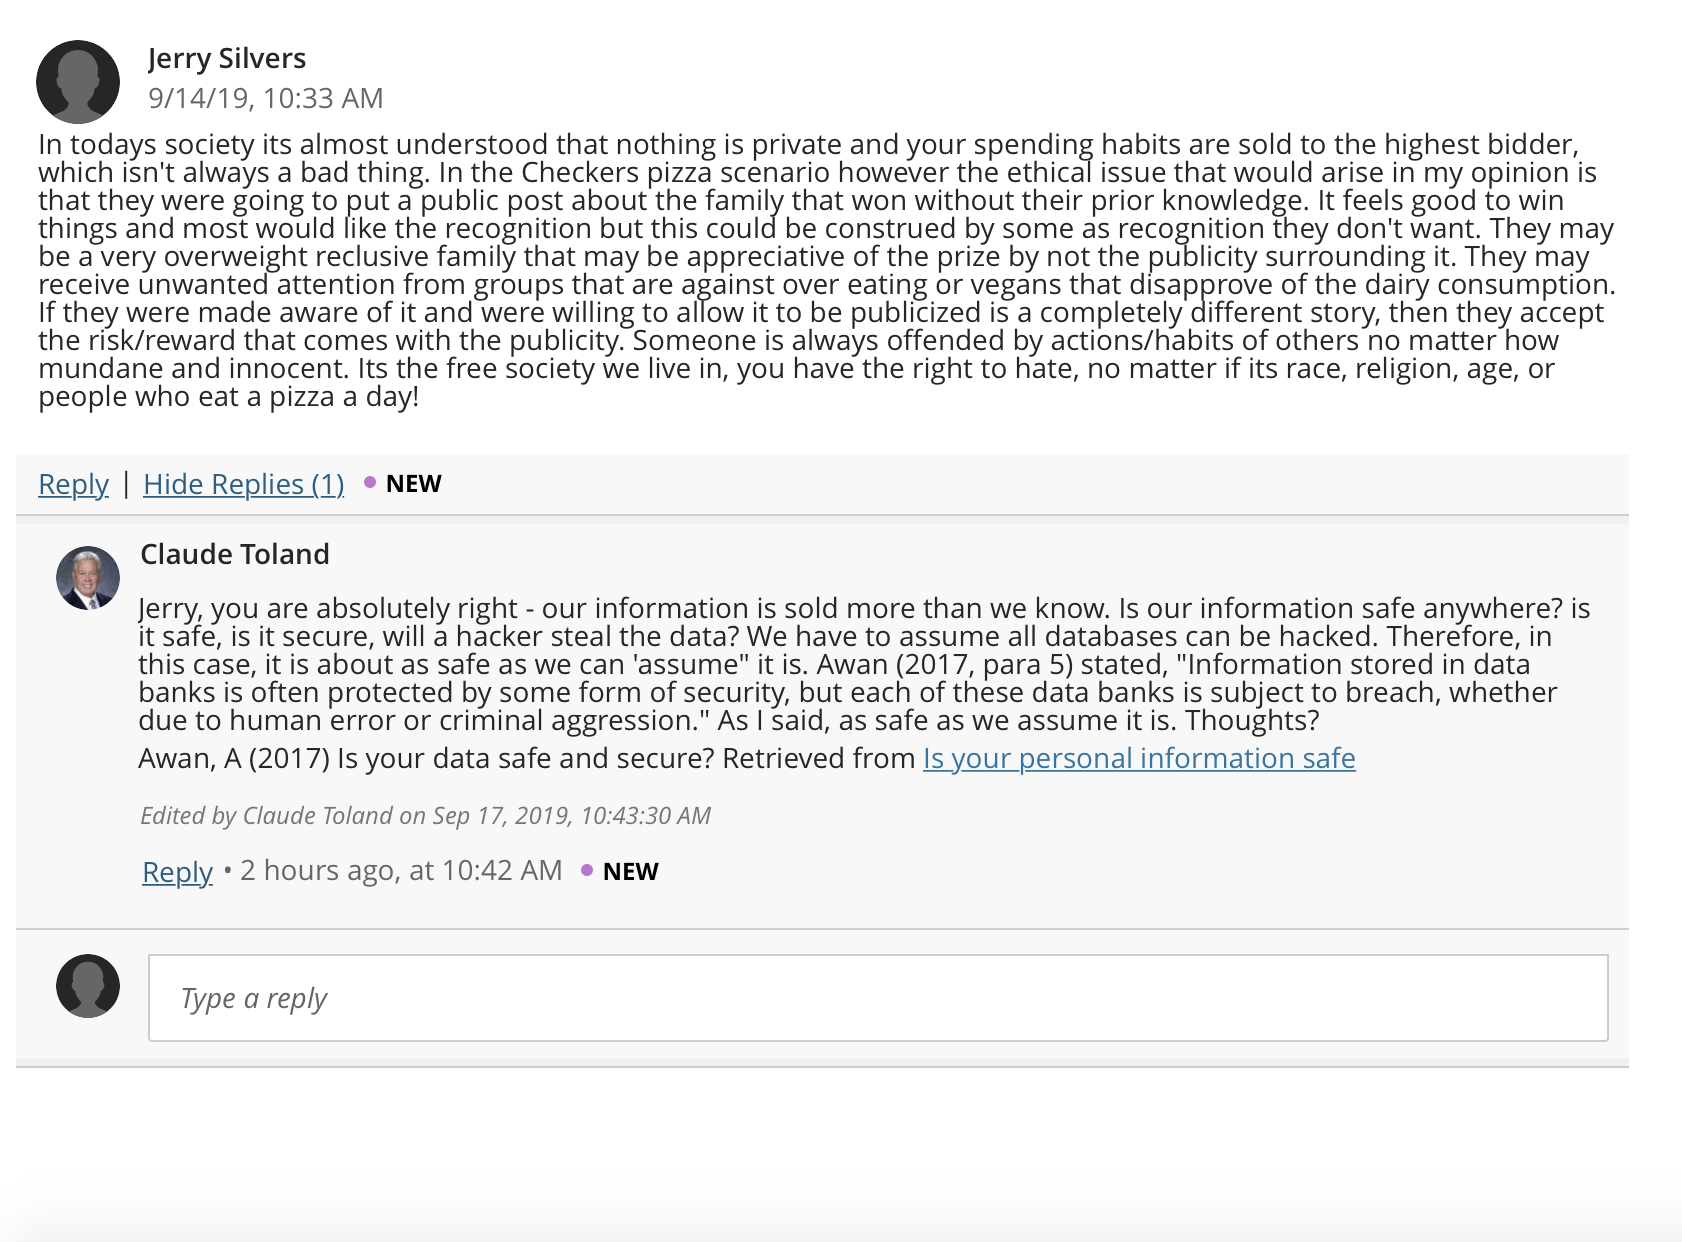Screen dimensions: 1682x1242
Task: Collapse the thread with Hide Replies (1)
Action: [244, 484]
